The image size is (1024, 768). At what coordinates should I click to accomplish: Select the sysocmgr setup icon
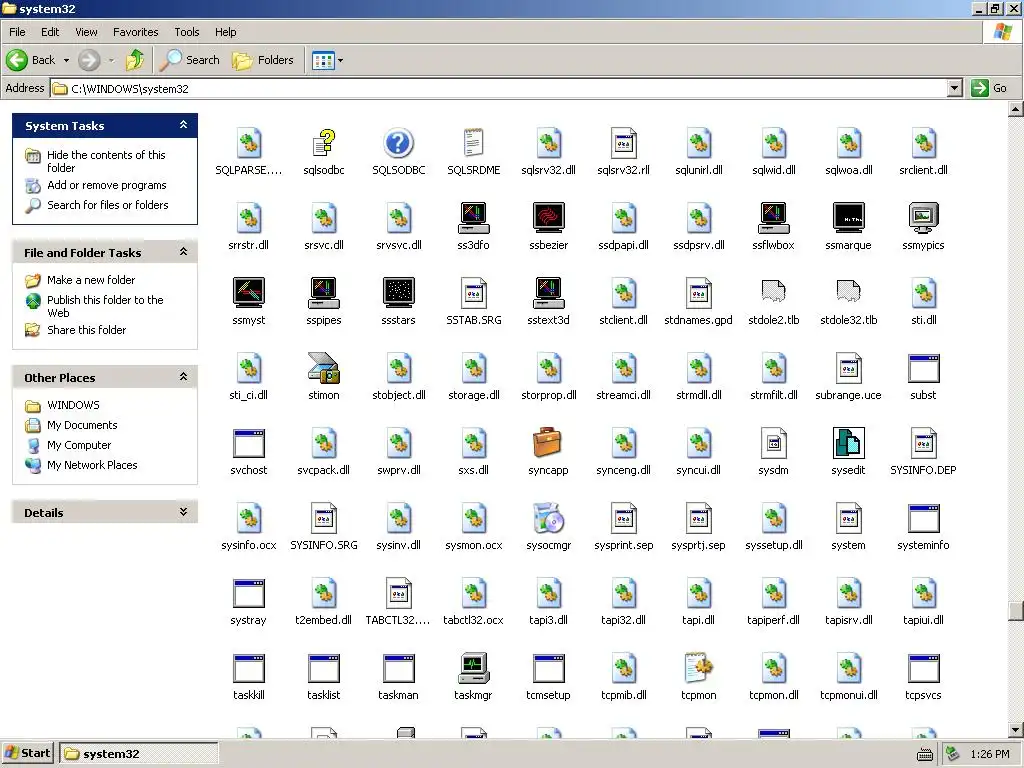coord(548,518)
